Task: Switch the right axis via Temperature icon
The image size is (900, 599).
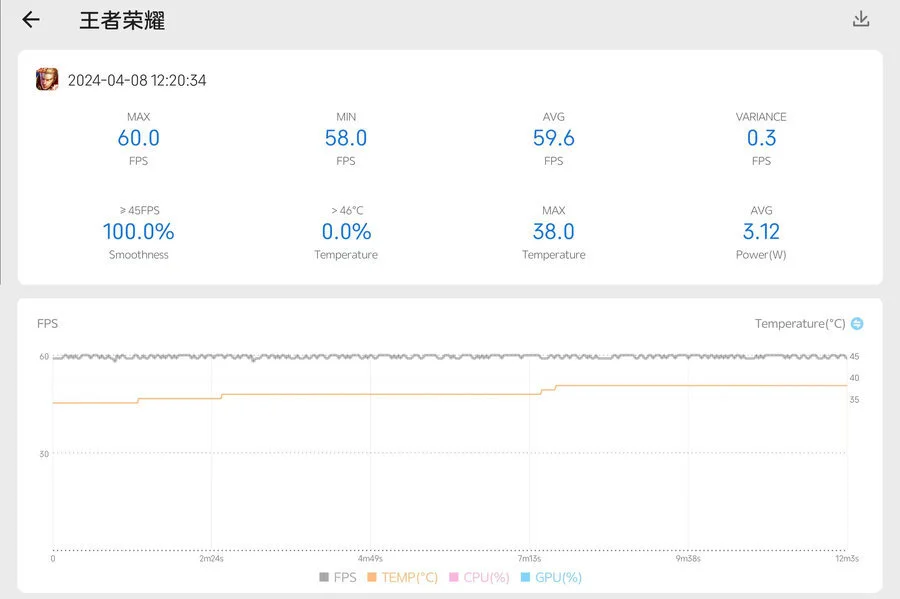Action: pyautogui.click(x=857, y=324)
